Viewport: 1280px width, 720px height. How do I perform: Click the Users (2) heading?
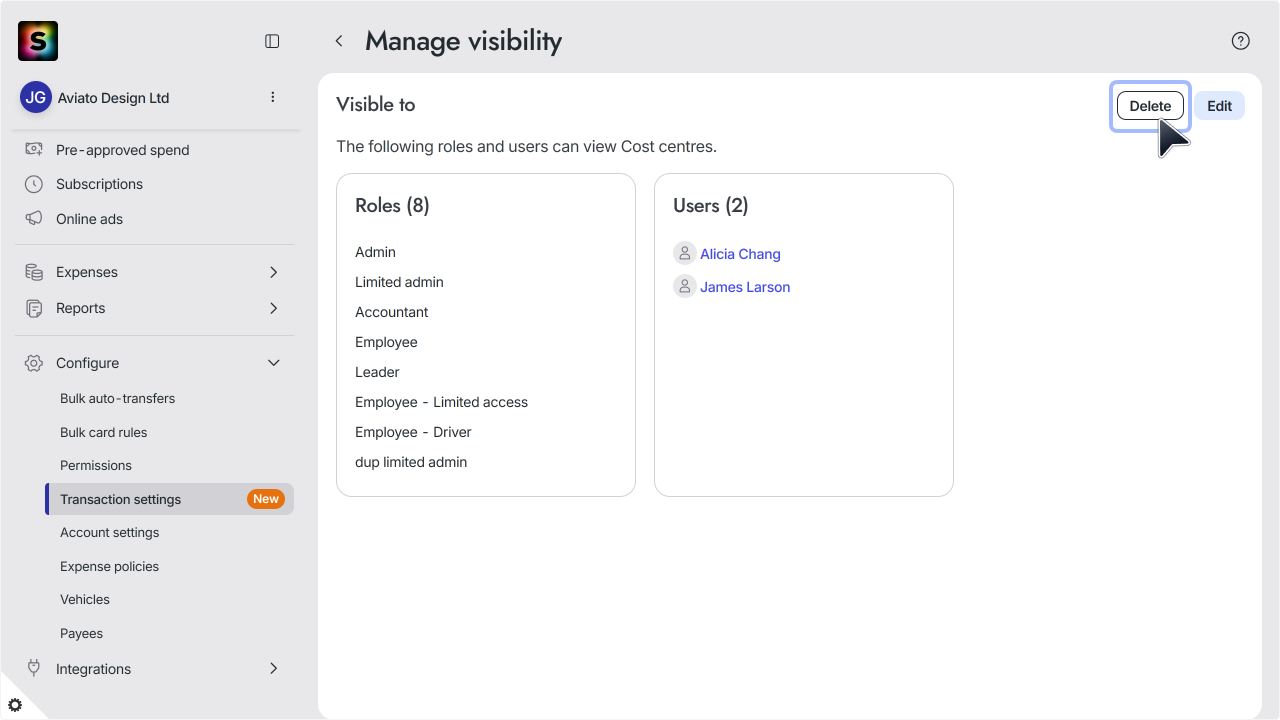tap(711, 205)
